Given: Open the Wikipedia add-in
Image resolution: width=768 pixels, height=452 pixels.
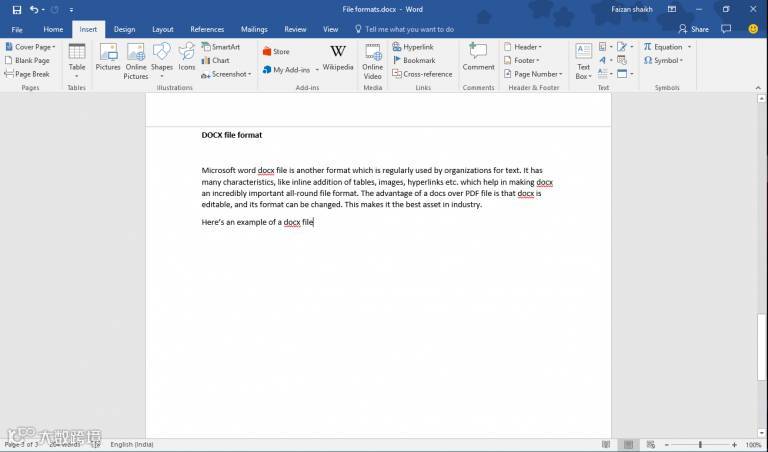Looking at the screenshot, I should pos(338,57).
